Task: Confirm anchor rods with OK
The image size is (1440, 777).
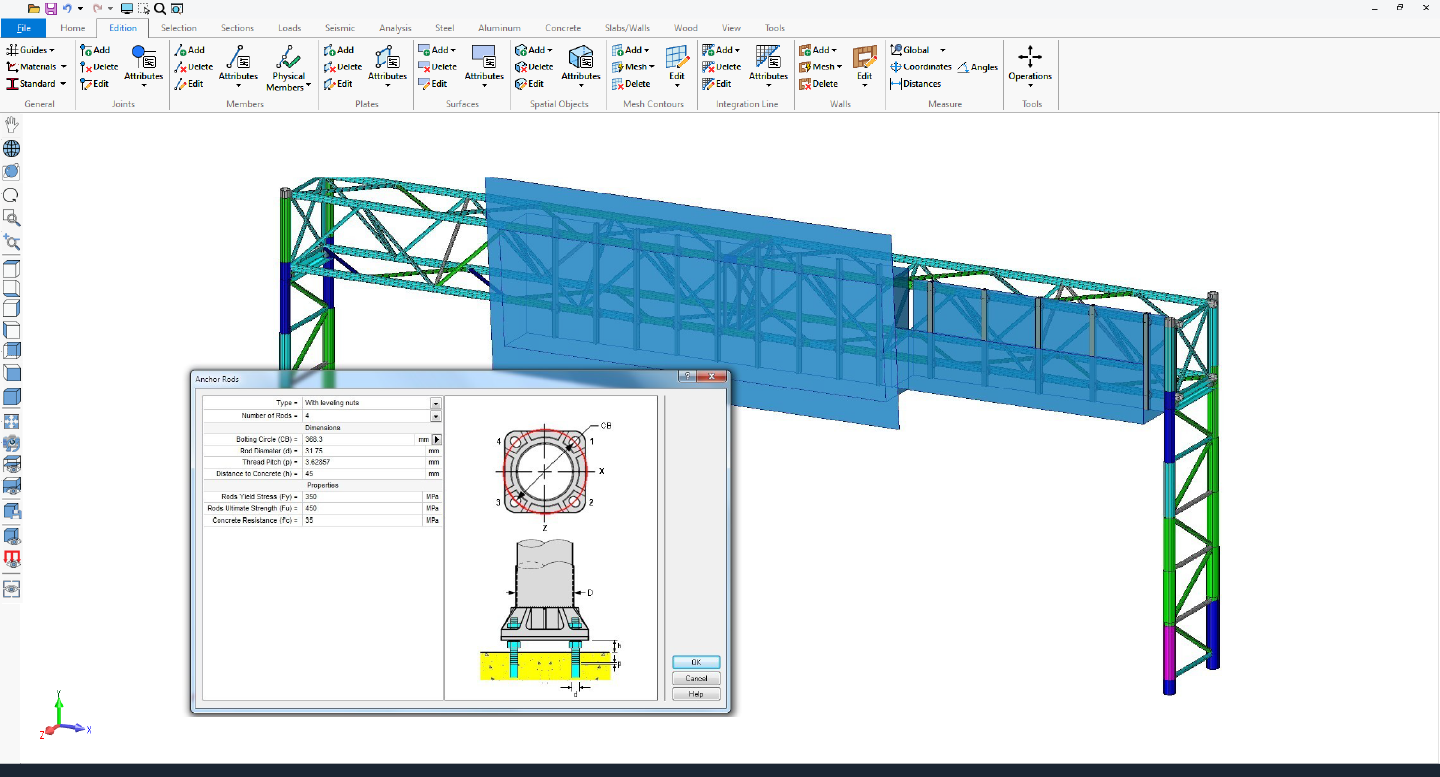Action: point(695,661)
